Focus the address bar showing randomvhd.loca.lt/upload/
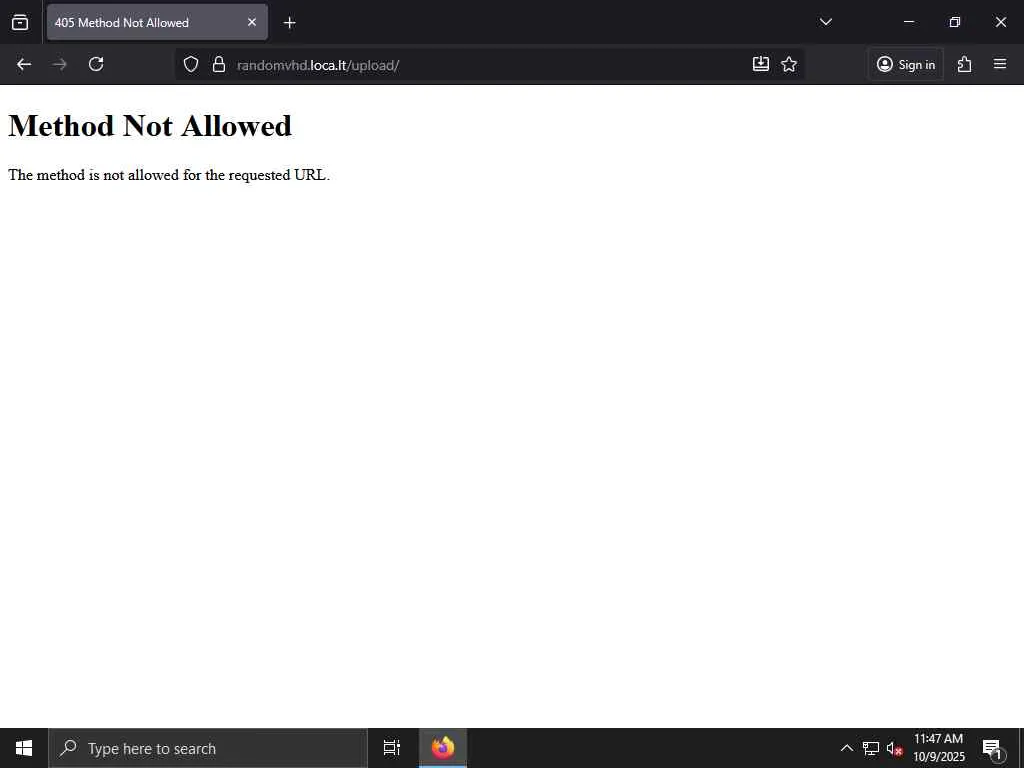The image size is (1024, 768). pyautogui.click(x=490, y=65)
